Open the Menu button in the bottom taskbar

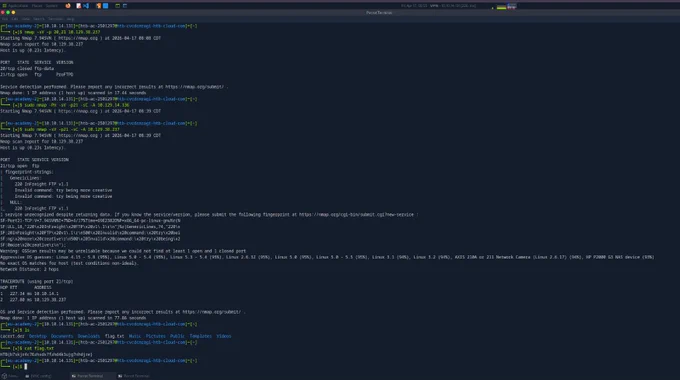(x=10, y=376)
